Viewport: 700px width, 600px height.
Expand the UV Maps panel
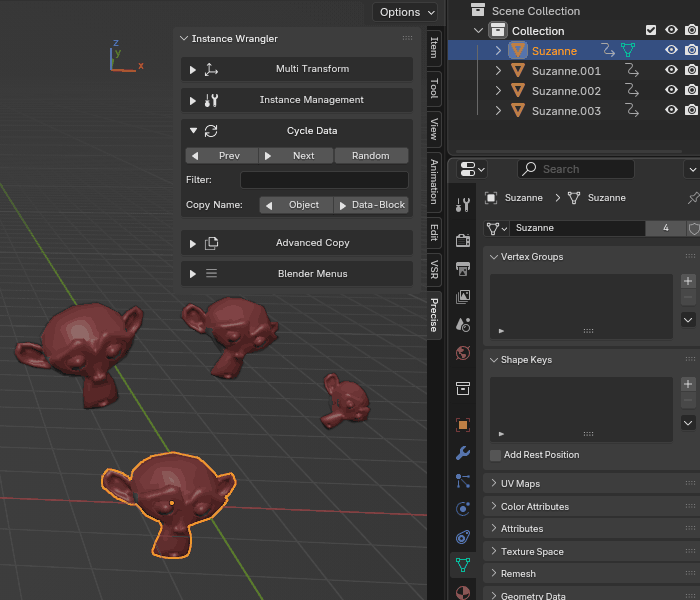click(494, 483)
